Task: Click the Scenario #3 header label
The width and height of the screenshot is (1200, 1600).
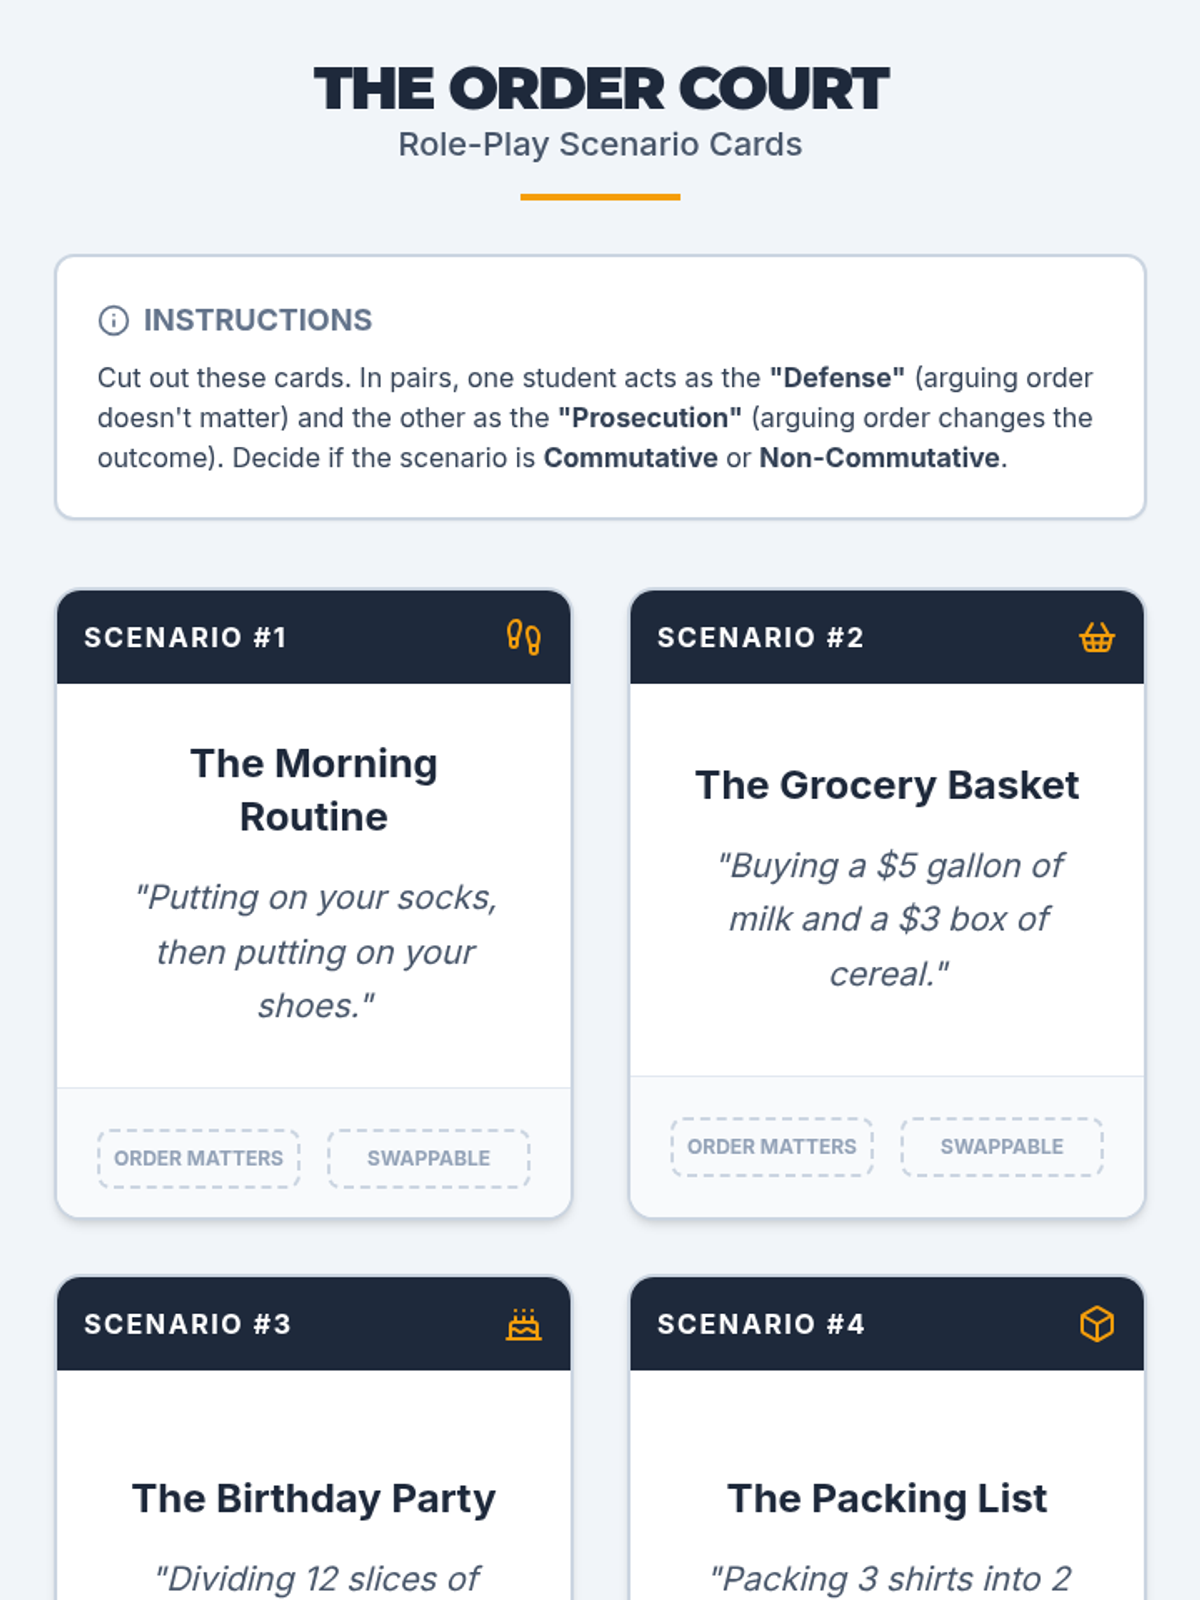Action: pos(188,1324)
